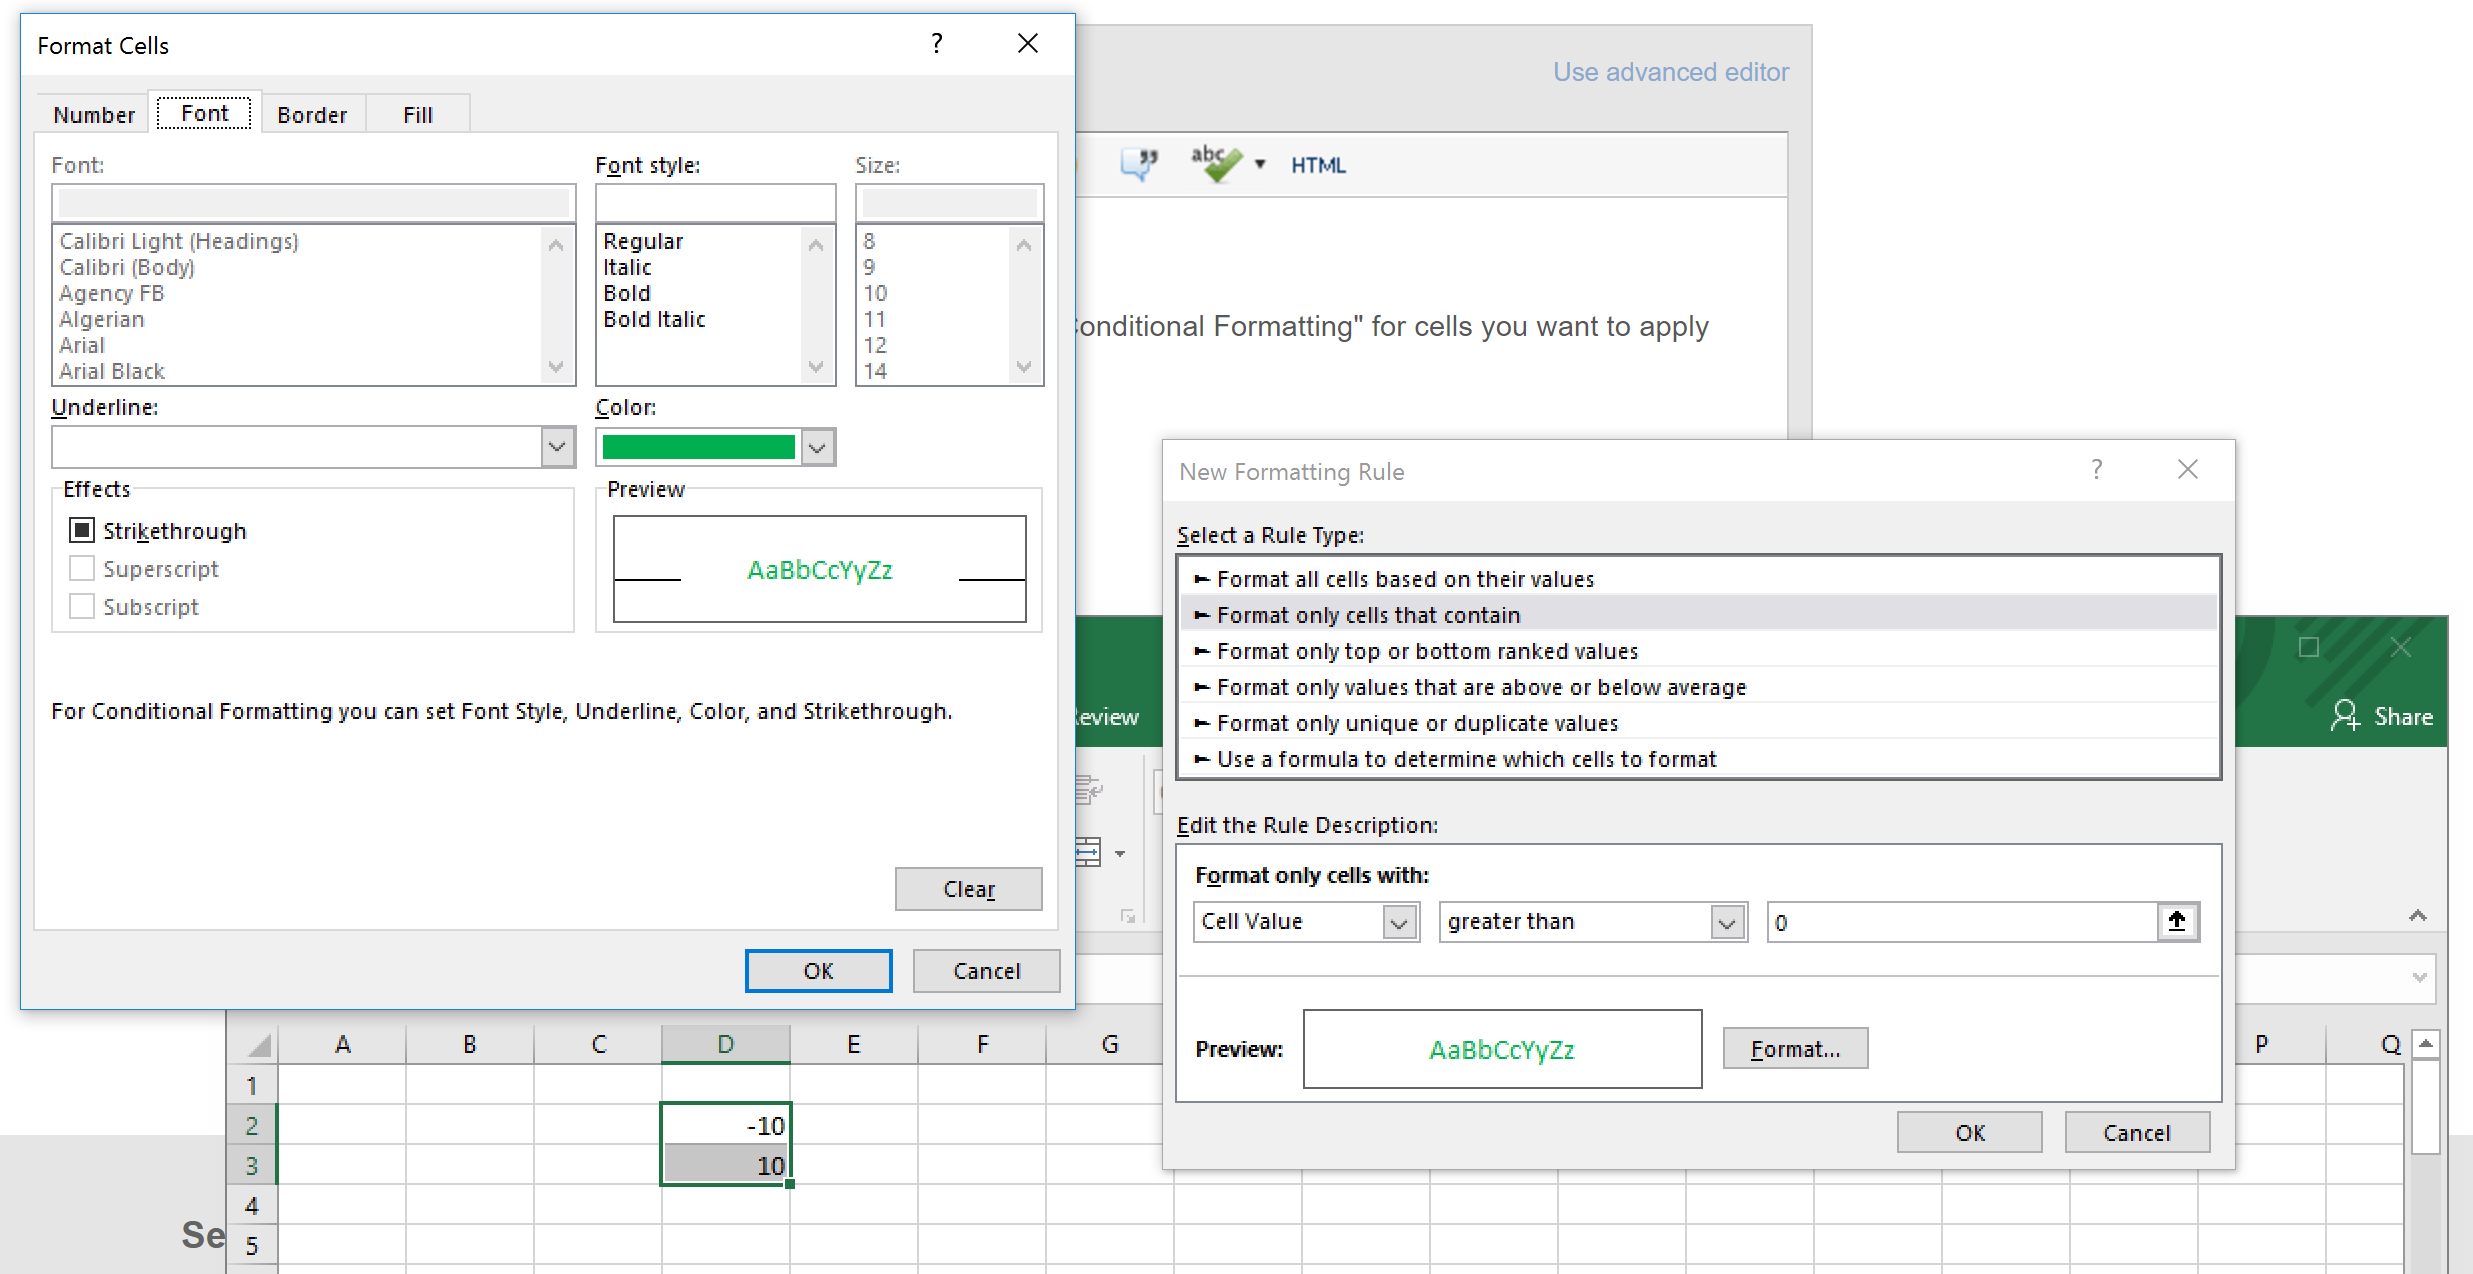Image resolution: width=2473 pixels, height=1274 pixels.
Task: Collapse the Excel ribbon with the caret
Action: (x=2418, y=915)
